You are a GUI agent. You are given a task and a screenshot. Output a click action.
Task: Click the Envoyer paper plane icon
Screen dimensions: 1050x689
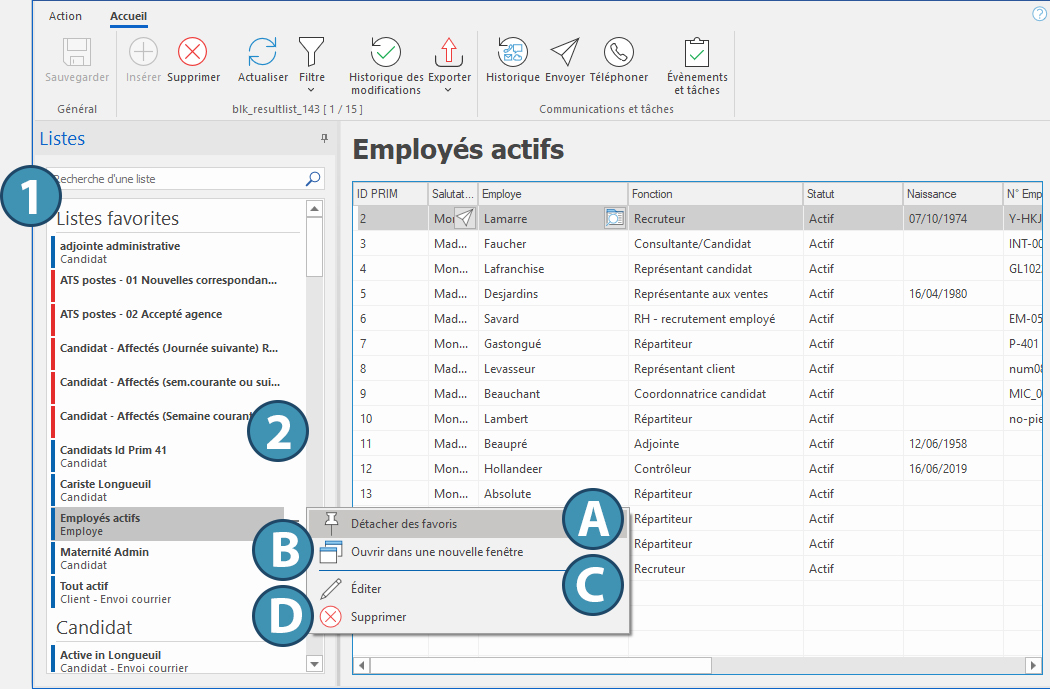click(x=565, y=52)
